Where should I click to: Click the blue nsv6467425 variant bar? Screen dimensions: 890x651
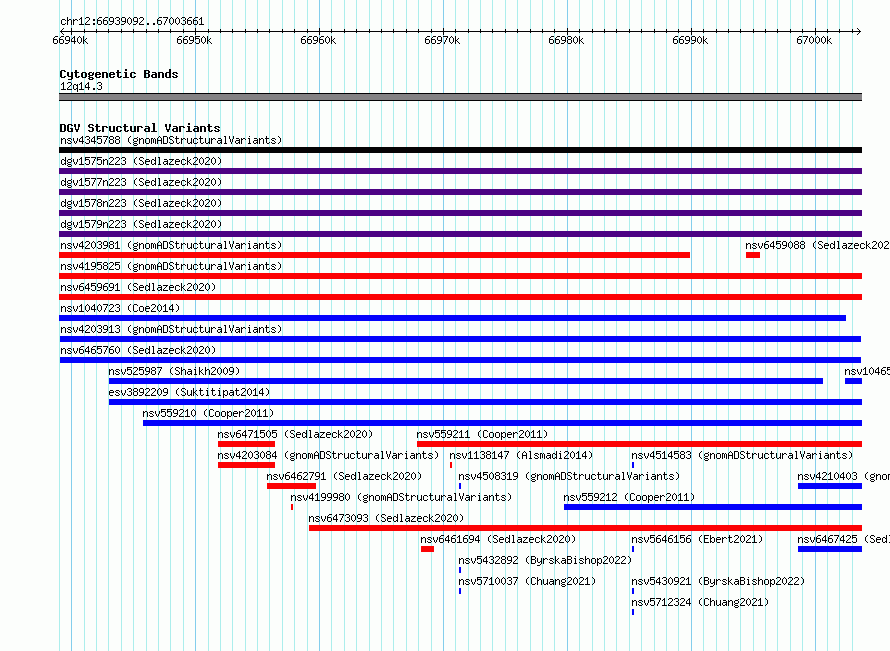830,549
